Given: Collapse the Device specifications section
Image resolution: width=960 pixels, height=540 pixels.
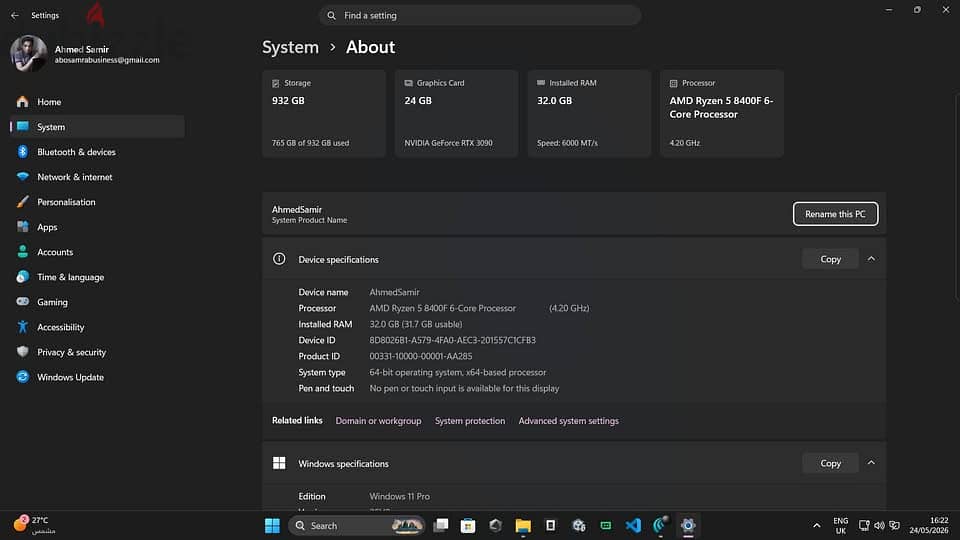Looking at the screenshot, I should pos(871,259).
